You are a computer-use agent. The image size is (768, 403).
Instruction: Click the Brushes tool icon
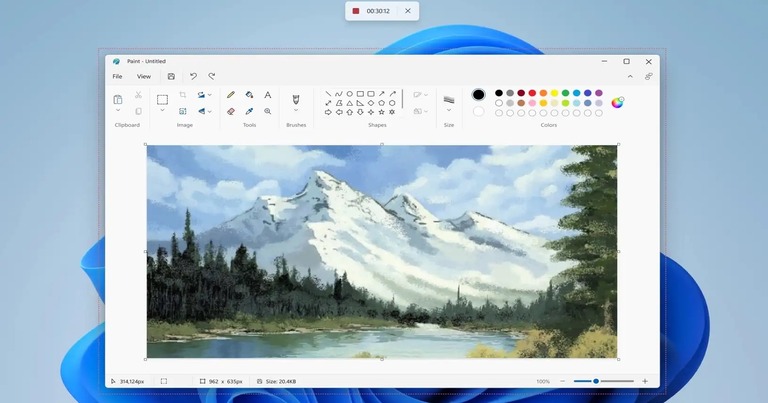[296, 99]
